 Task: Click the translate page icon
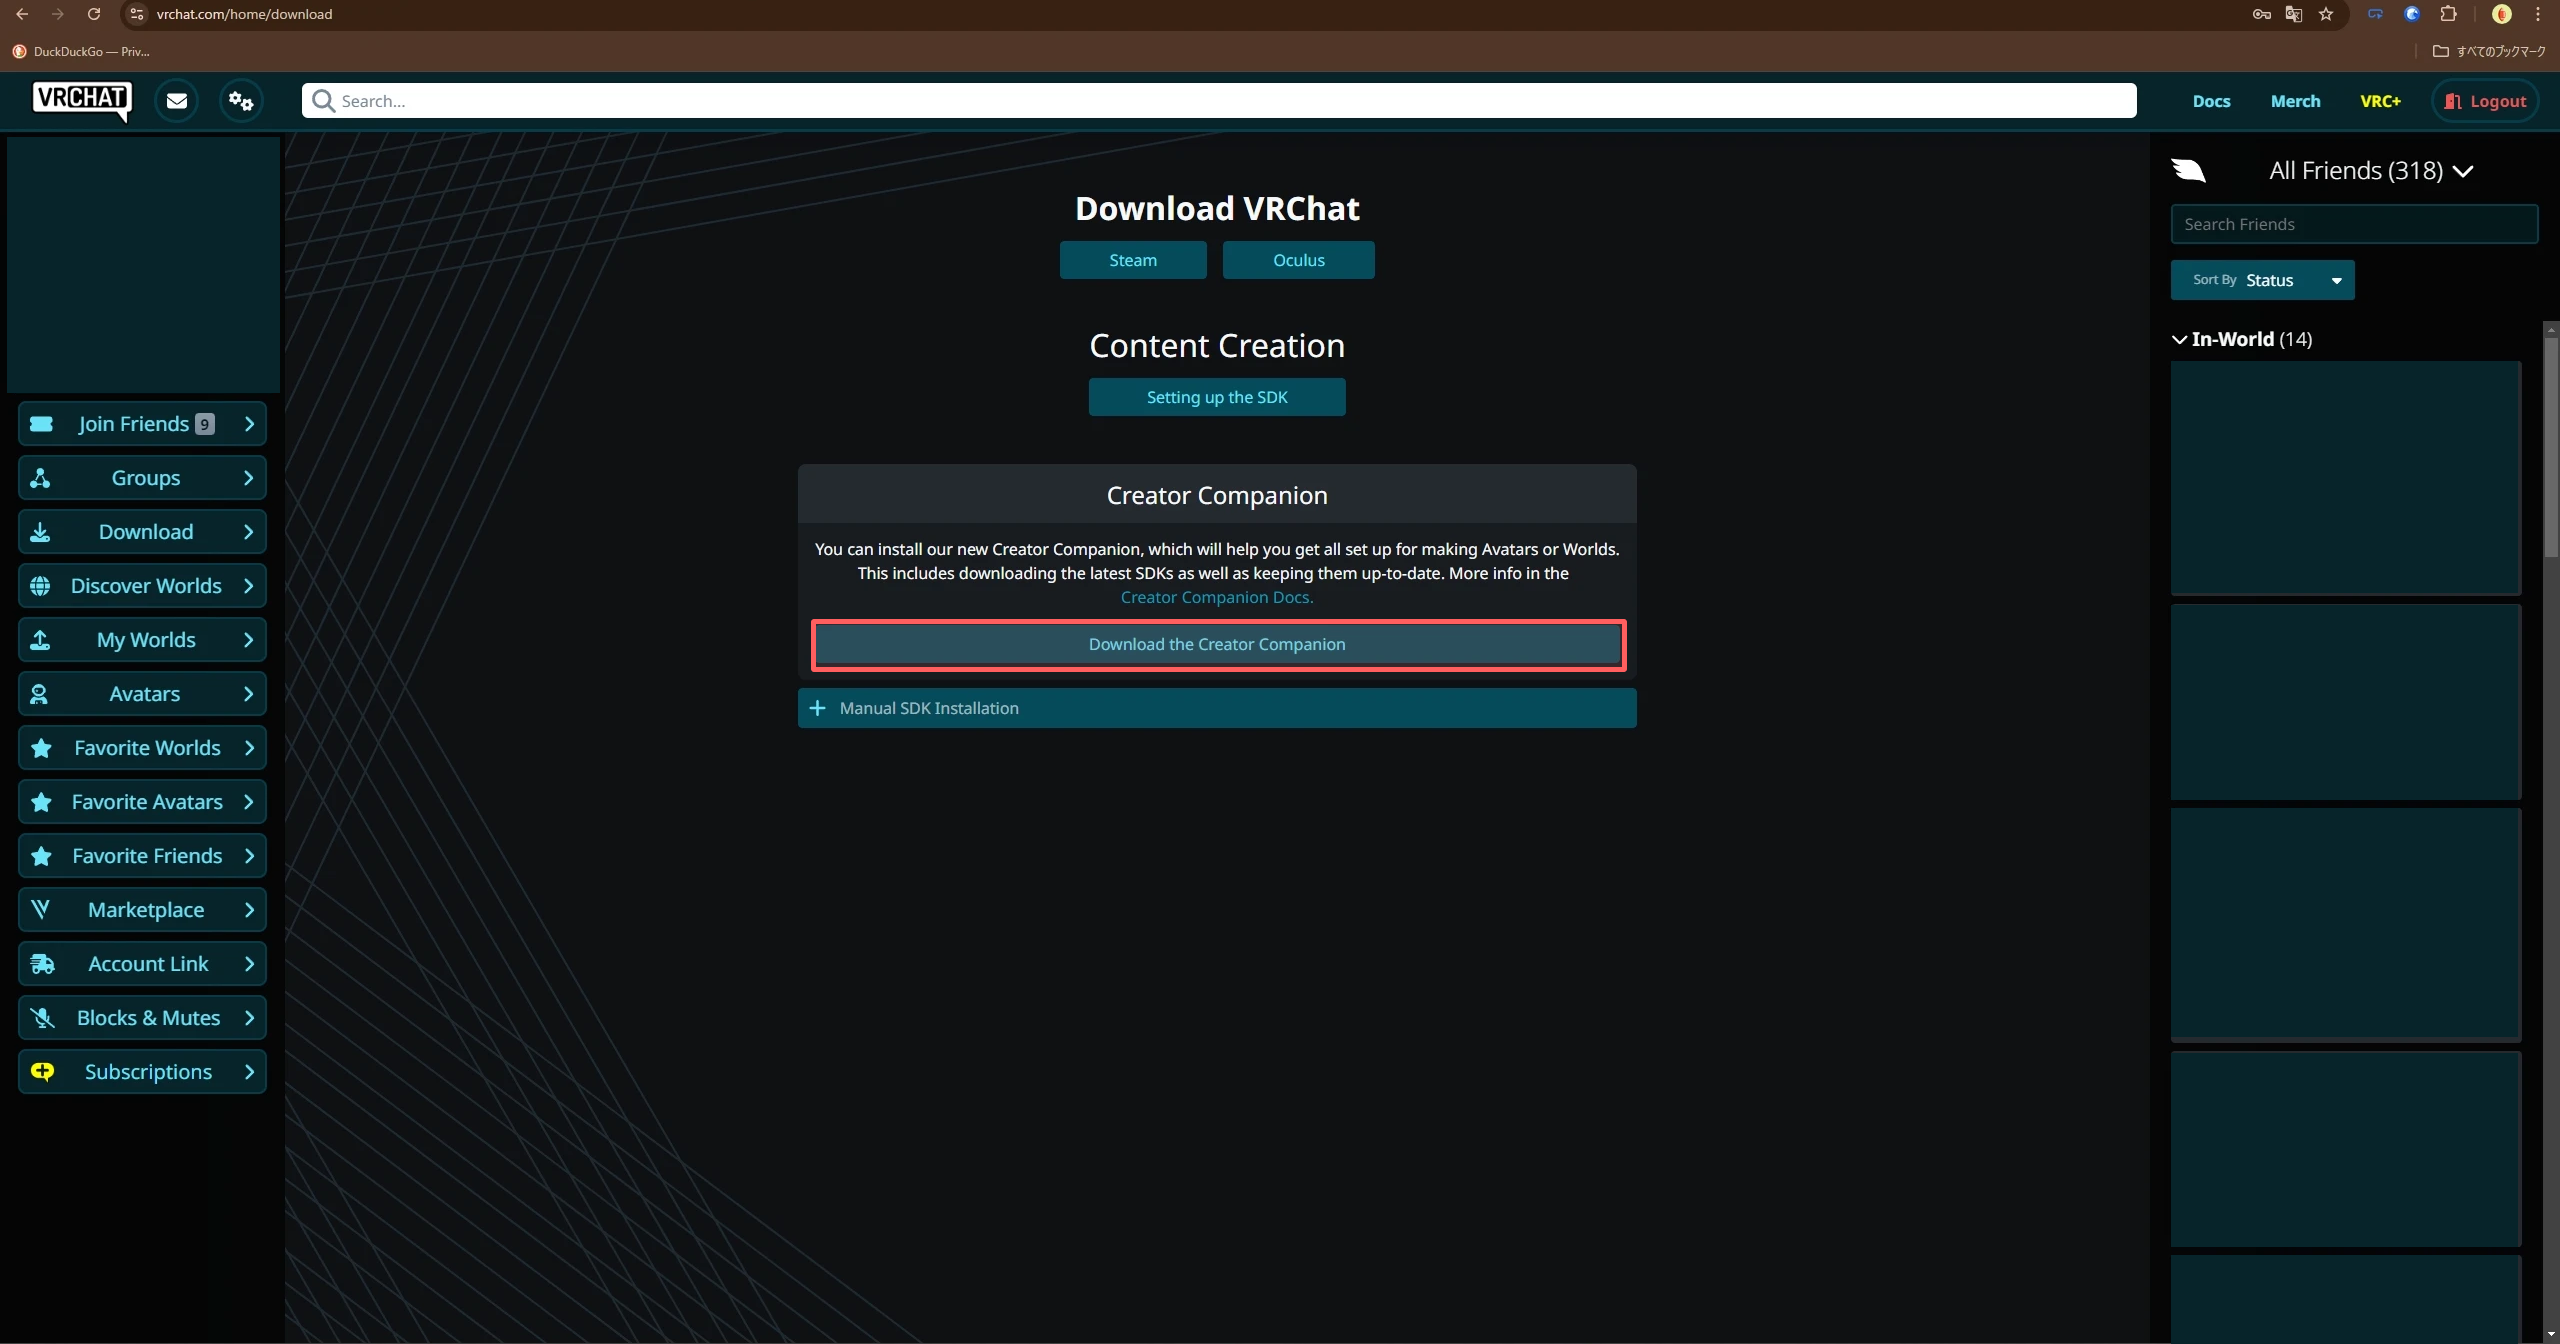(2294, 14)
